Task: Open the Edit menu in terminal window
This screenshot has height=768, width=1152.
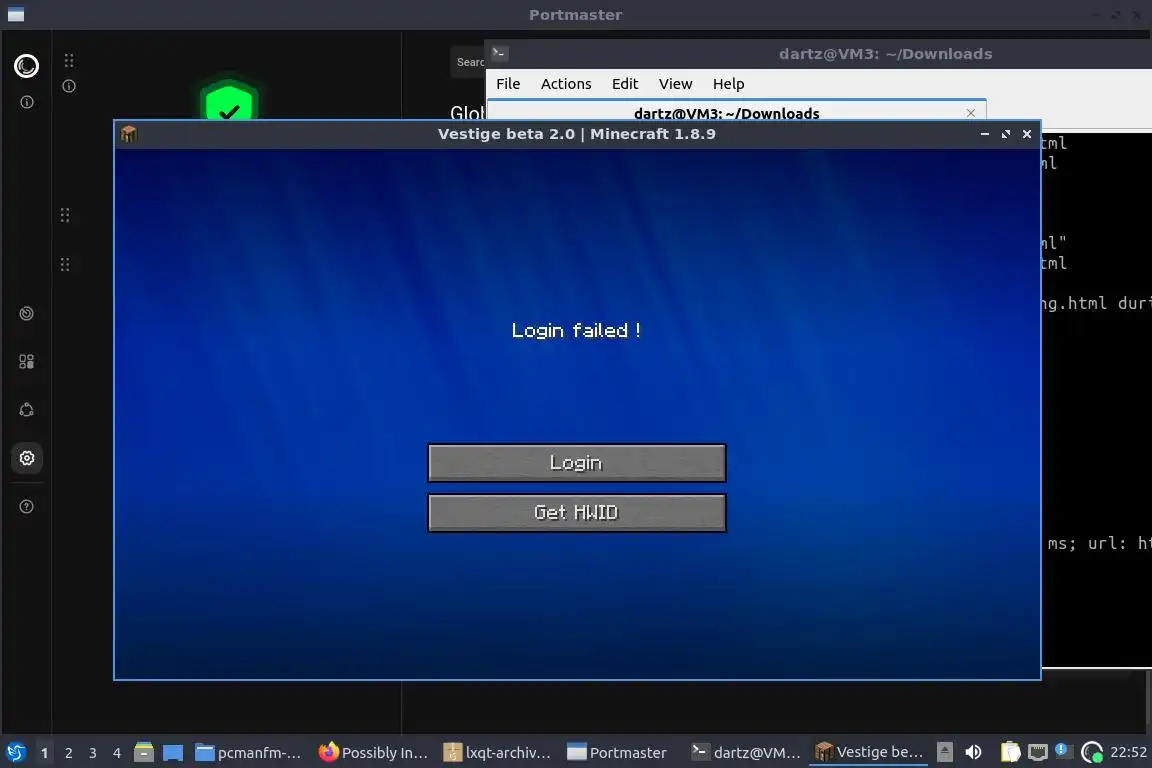Action: point(625,84)
